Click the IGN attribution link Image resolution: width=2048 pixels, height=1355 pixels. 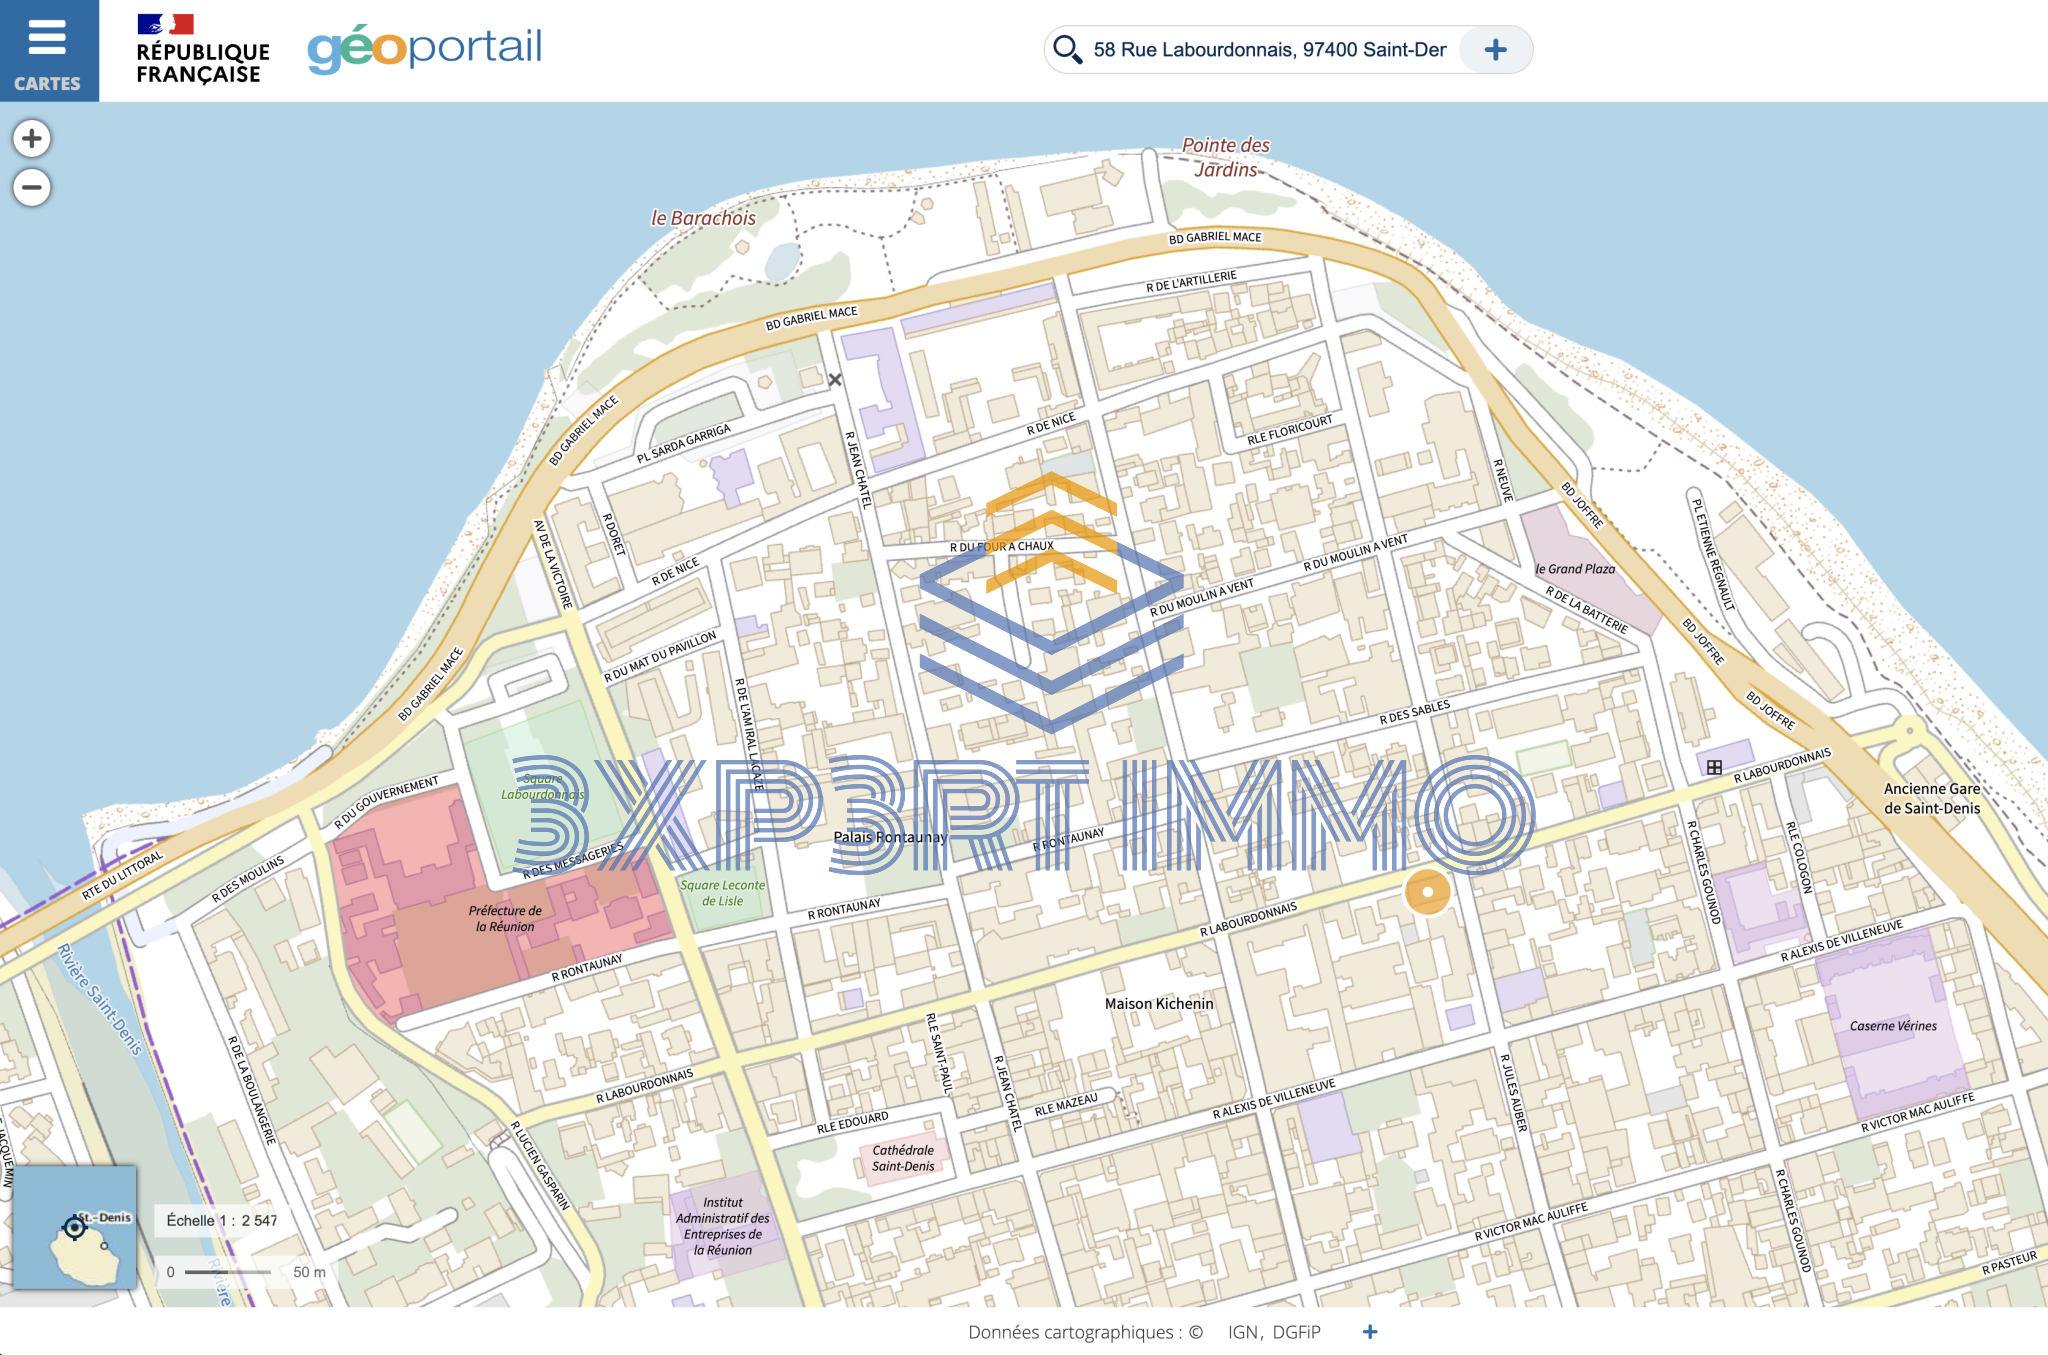(1243, 1332)
